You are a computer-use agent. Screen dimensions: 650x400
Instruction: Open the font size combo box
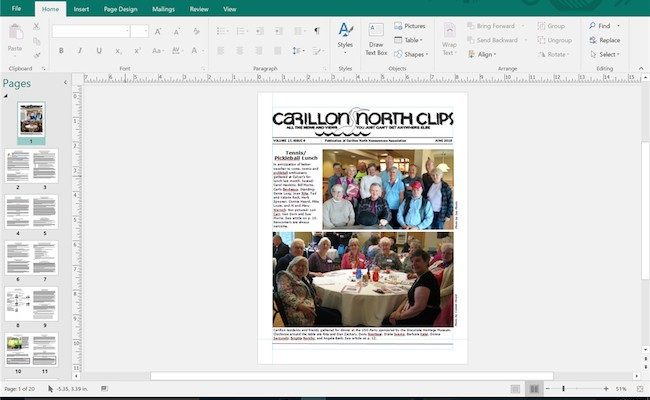tap(139, 31)
